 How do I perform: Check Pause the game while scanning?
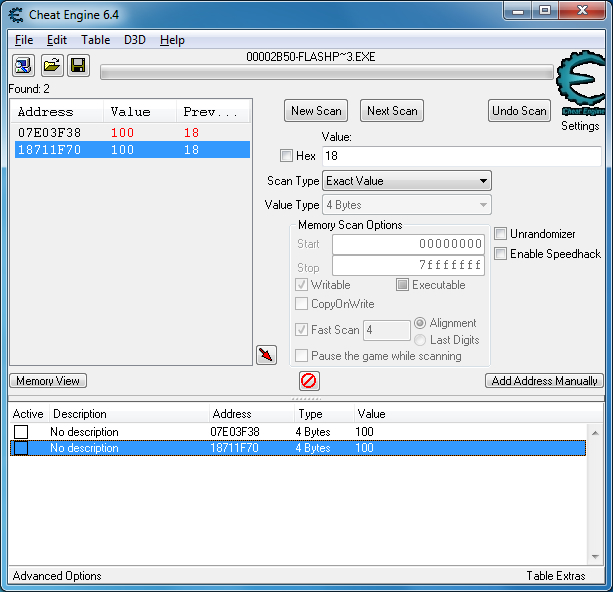[301, 356]
